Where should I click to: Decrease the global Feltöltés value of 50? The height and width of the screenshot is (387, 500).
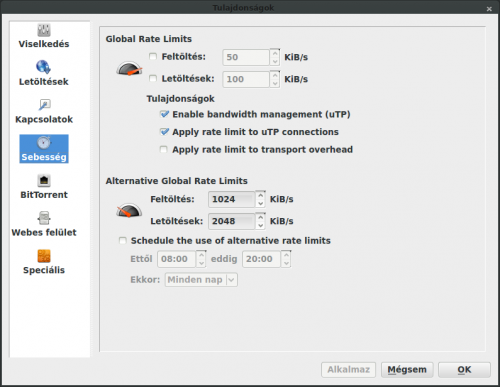click(x=275, y=61)
